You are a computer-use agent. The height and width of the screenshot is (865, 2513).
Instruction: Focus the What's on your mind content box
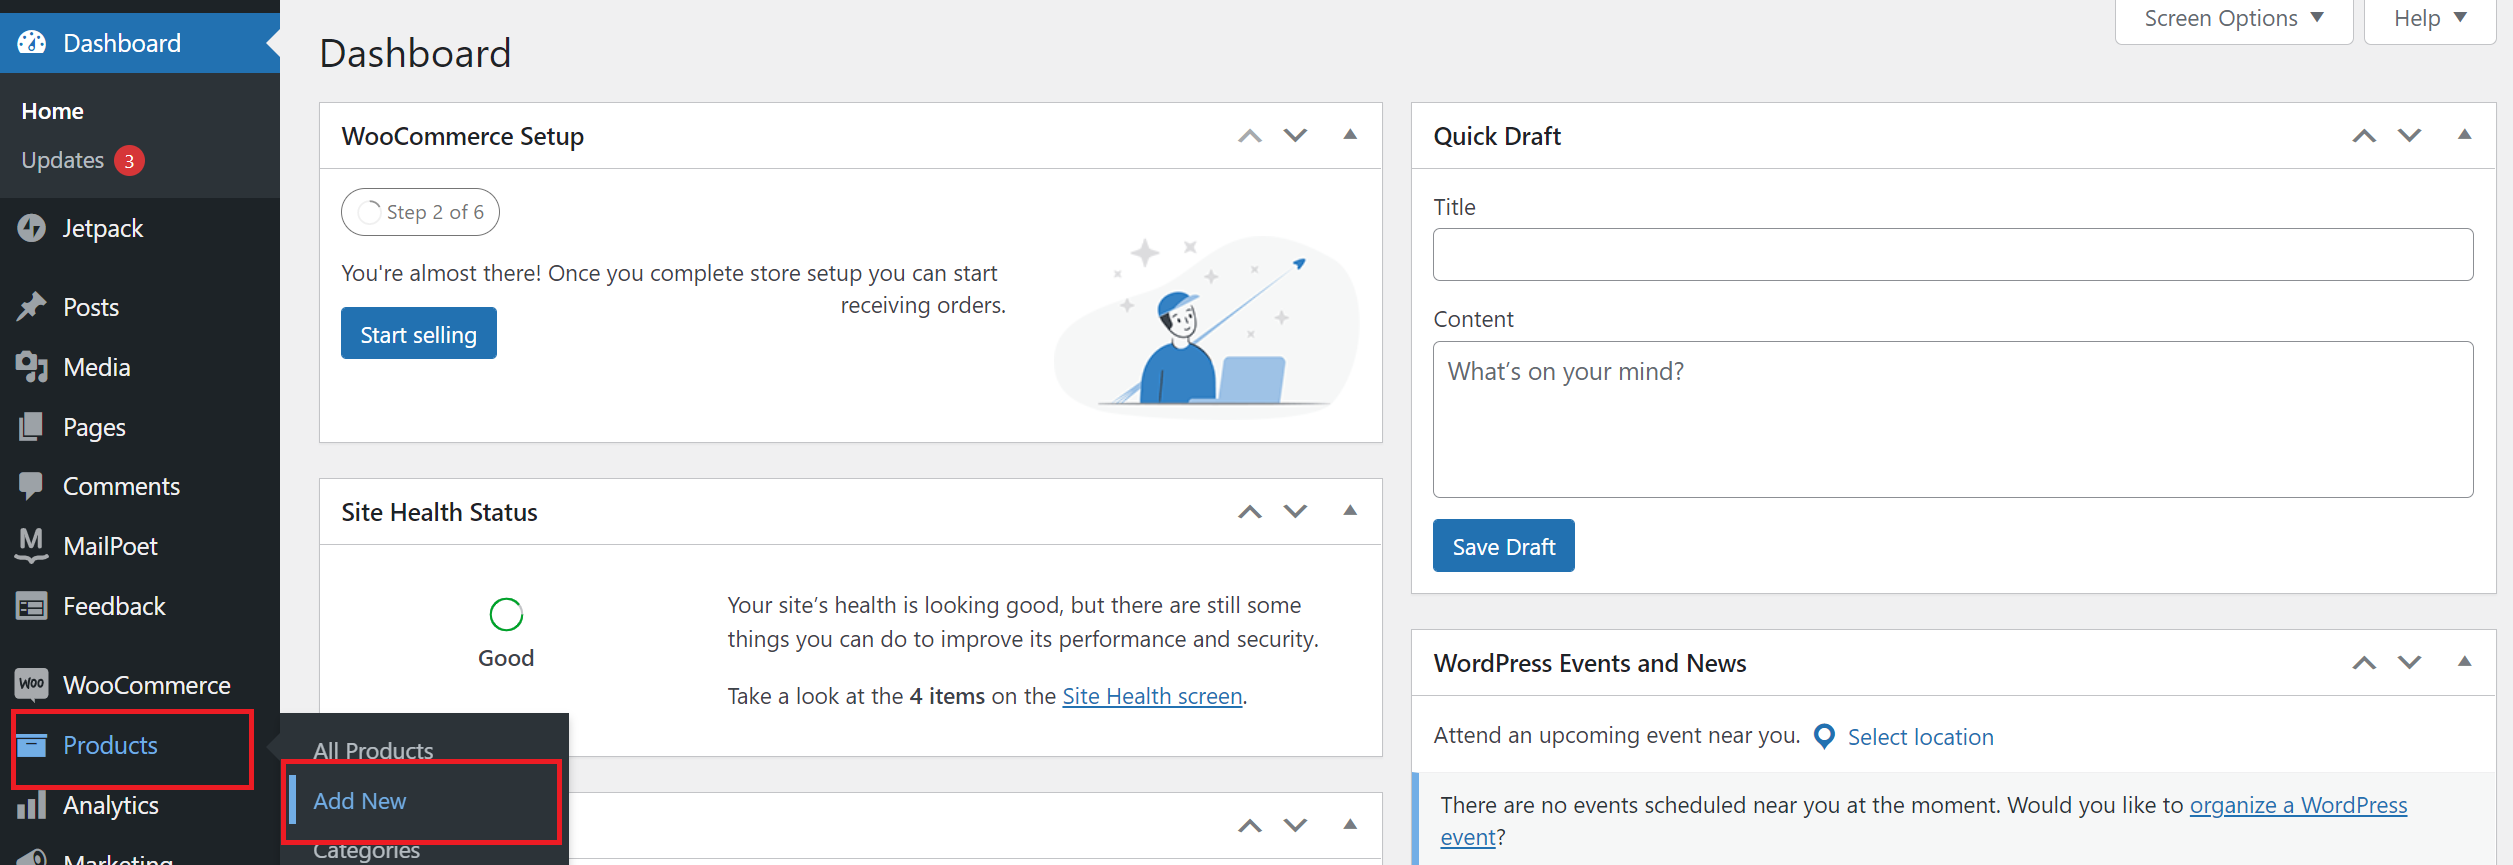pos(1953,419)
